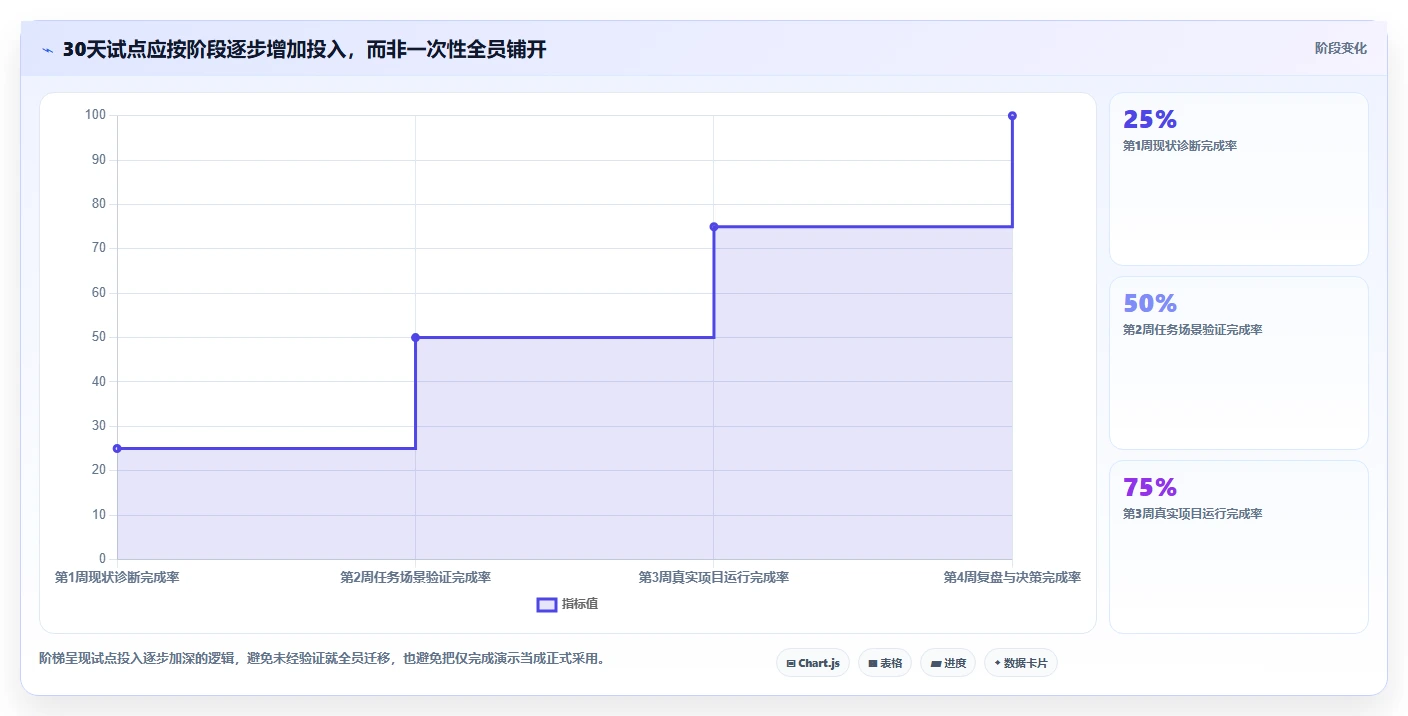Viewport: 1408px width, 716px height.
Task: Select the 50% metric card value
Action: click(1150, 304)
